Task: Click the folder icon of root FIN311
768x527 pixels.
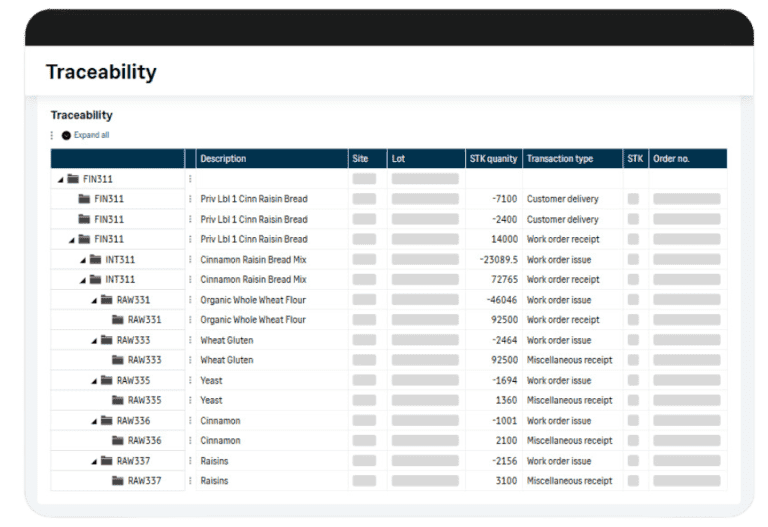Action: [x=73, y=179]
